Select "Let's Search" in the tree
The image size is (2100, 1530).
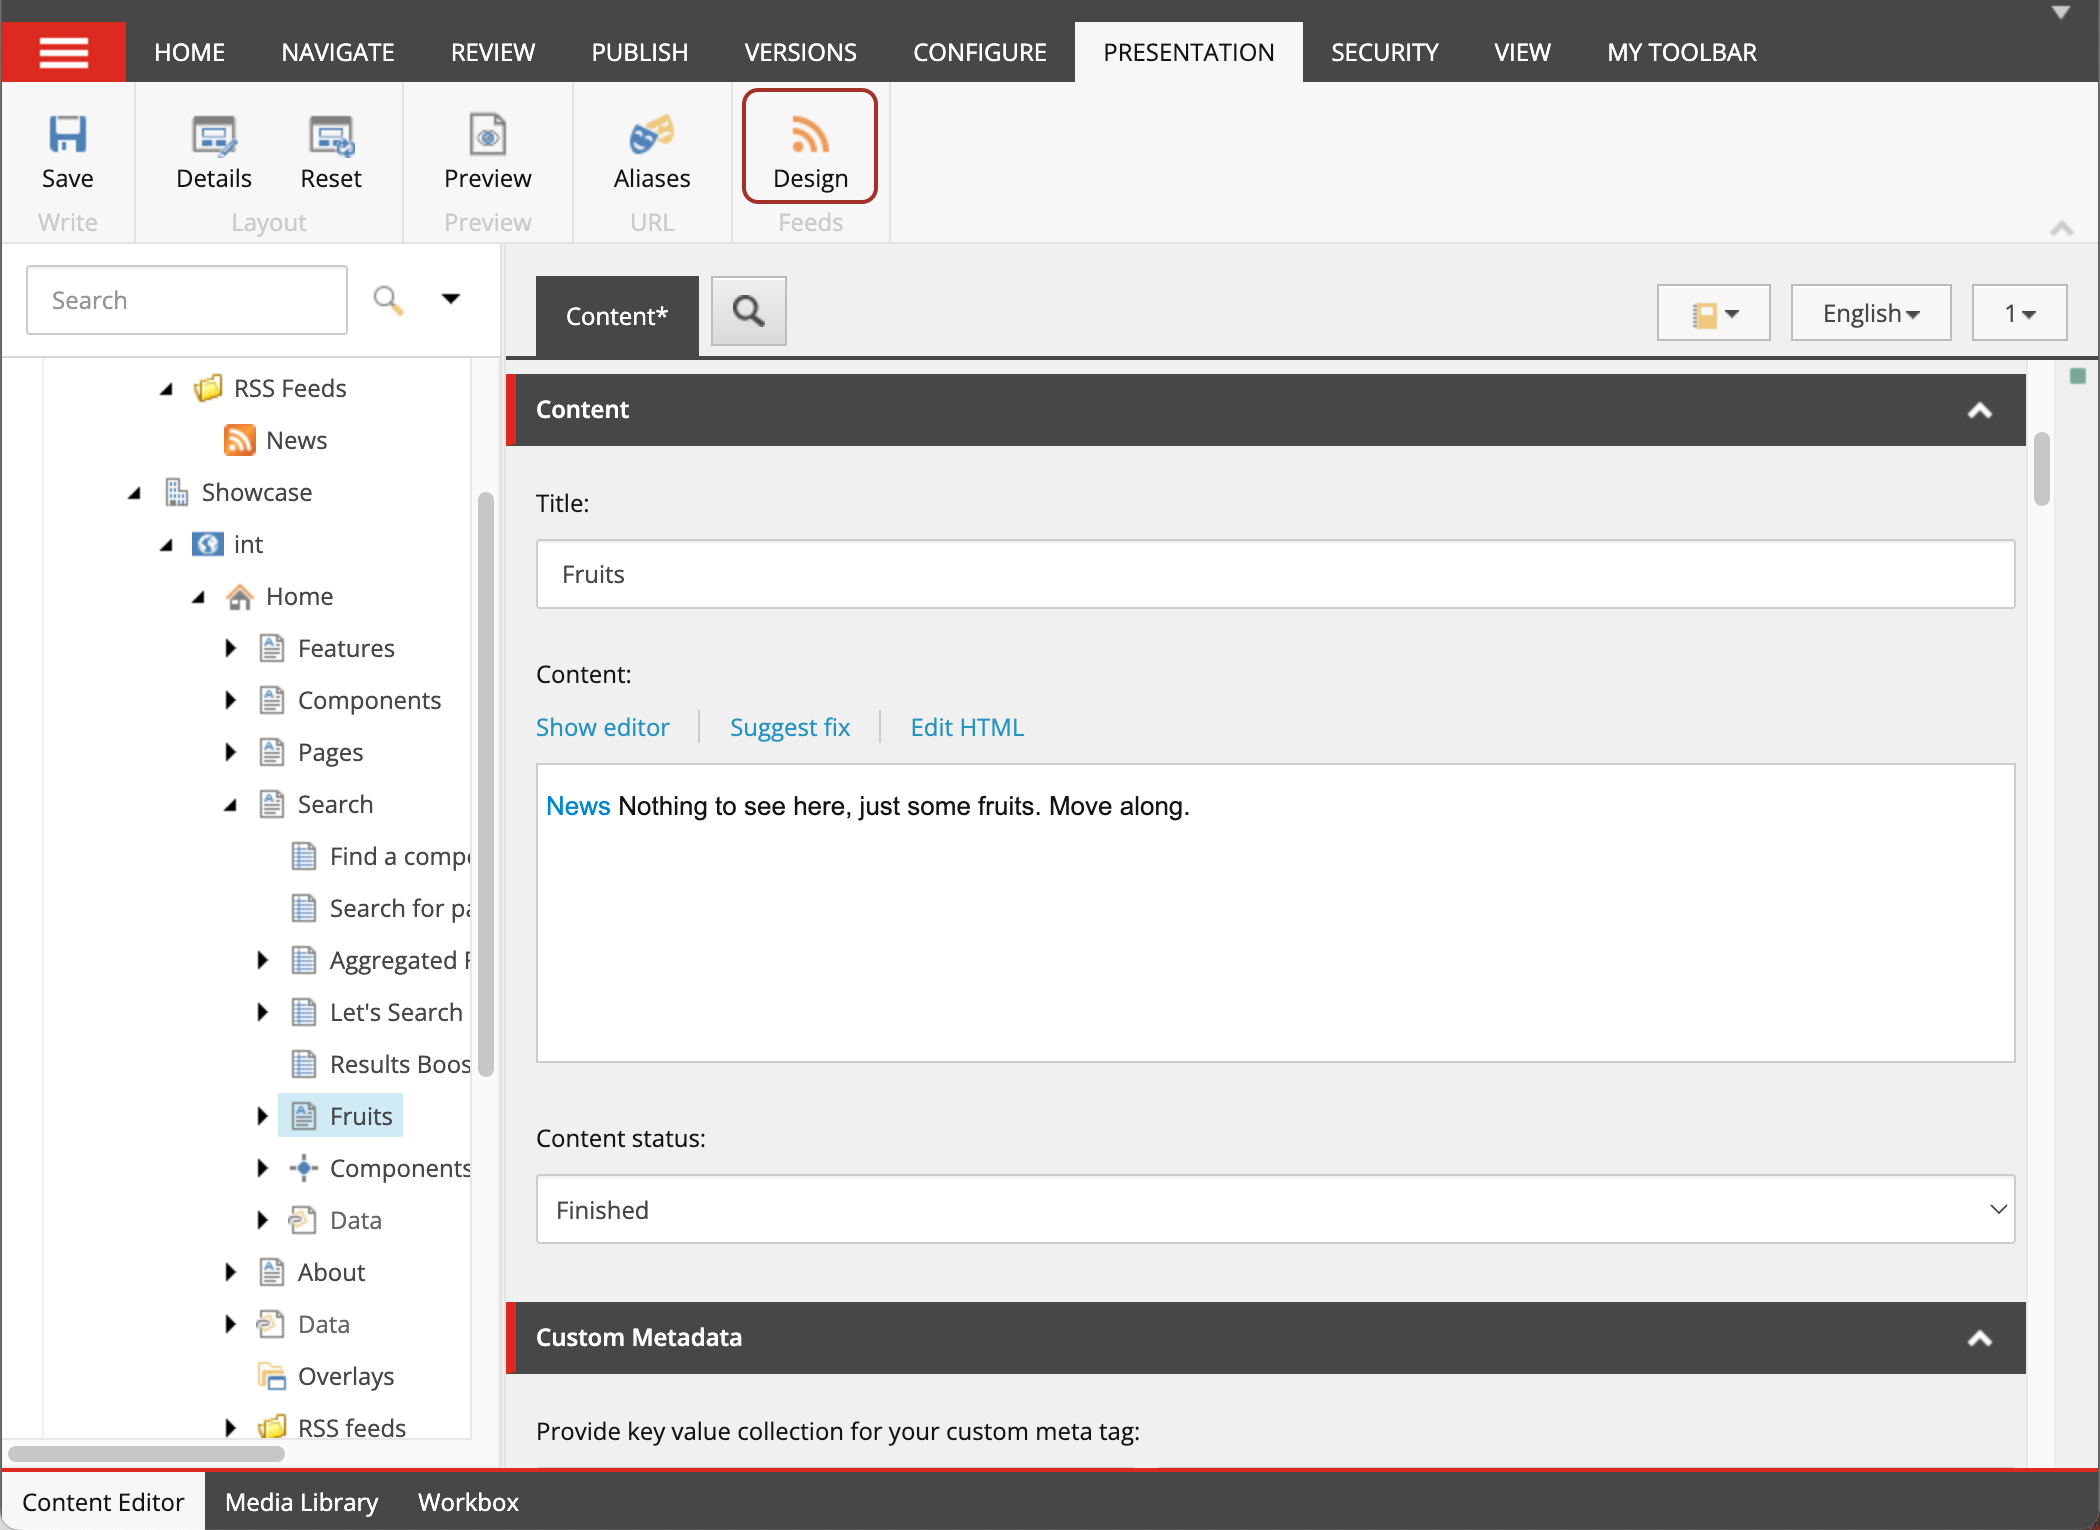[395, 1012]
